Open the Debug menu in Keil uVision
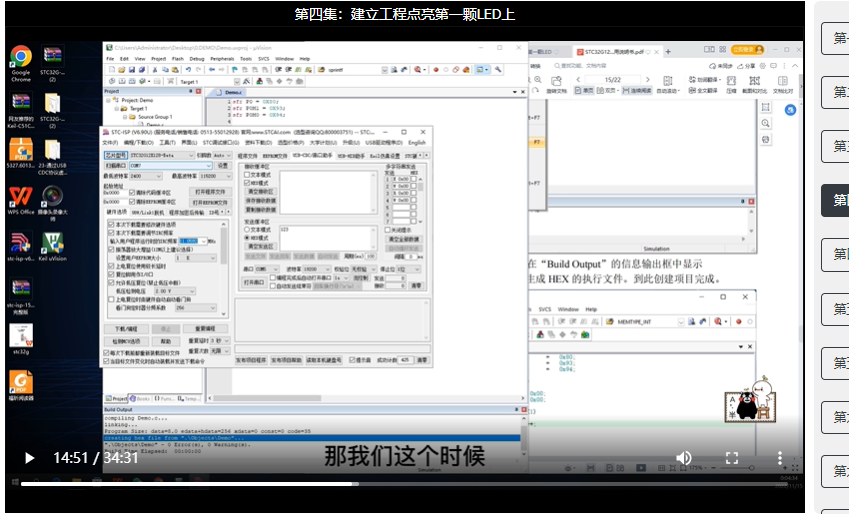Image resolution: width=849 pixels, height=524 pixels. tap(197, 58)
